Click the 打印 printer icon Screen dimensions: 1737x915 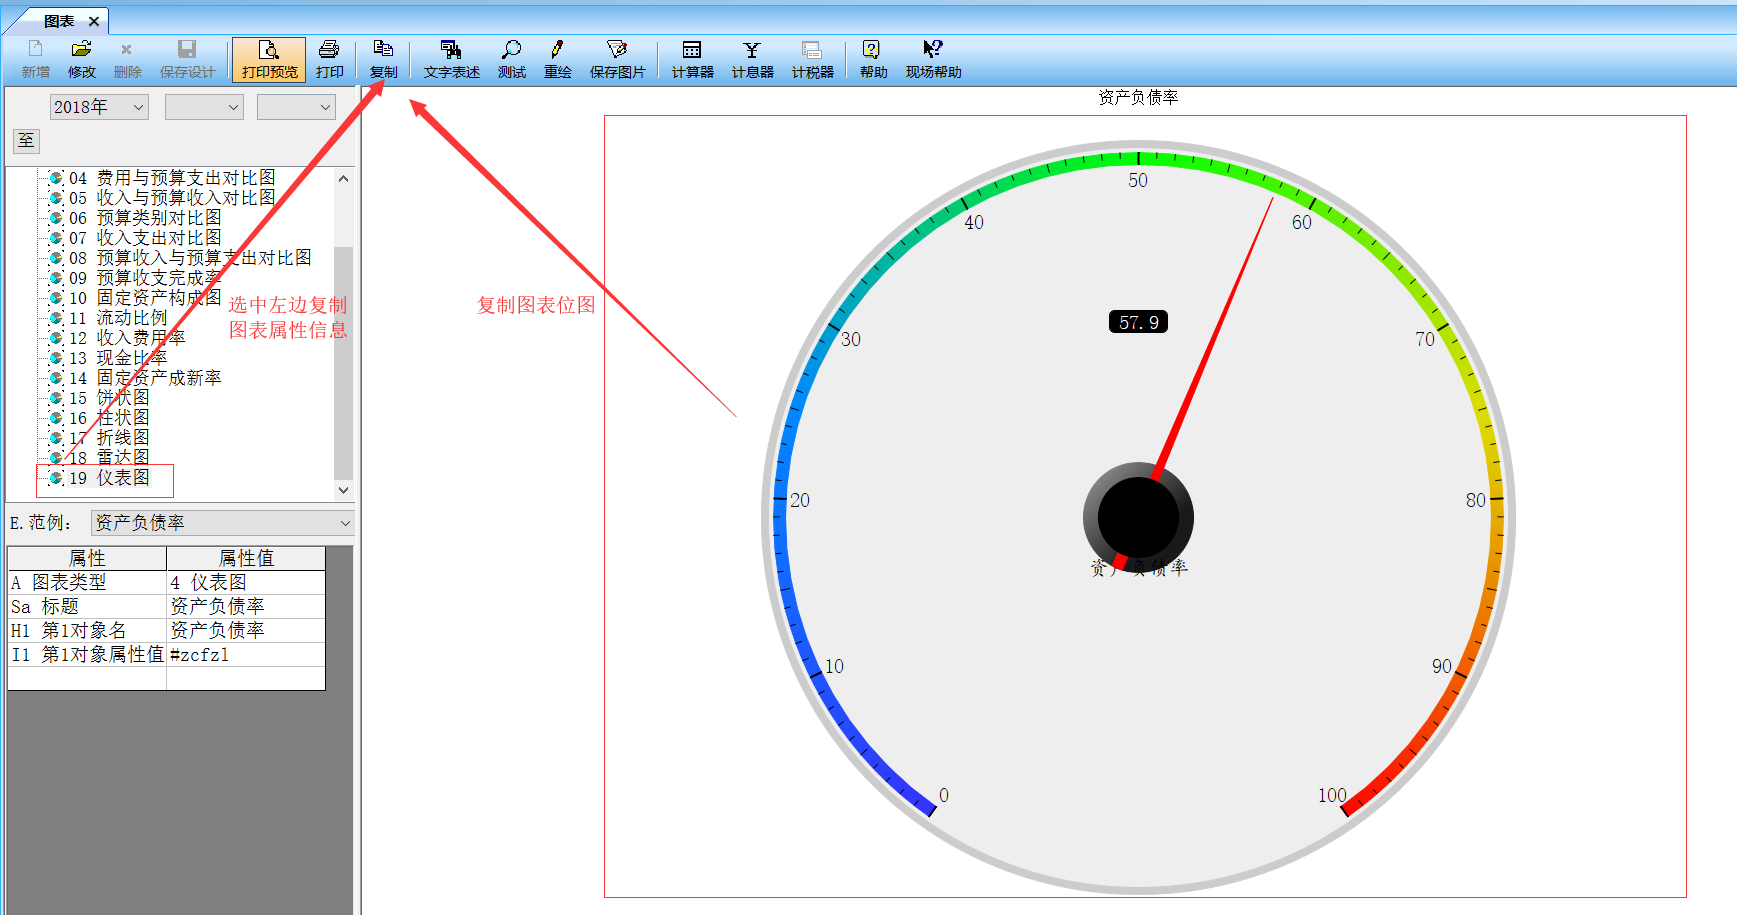(x=329, y=50)
